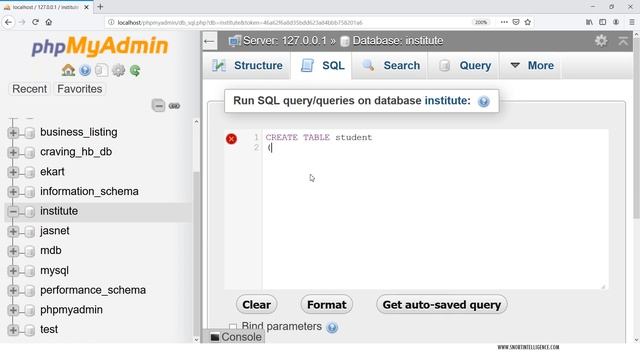This screenshot has height=360, width=640.
Task: Open Firefox hamburger menu
Action: coord(631,22)
